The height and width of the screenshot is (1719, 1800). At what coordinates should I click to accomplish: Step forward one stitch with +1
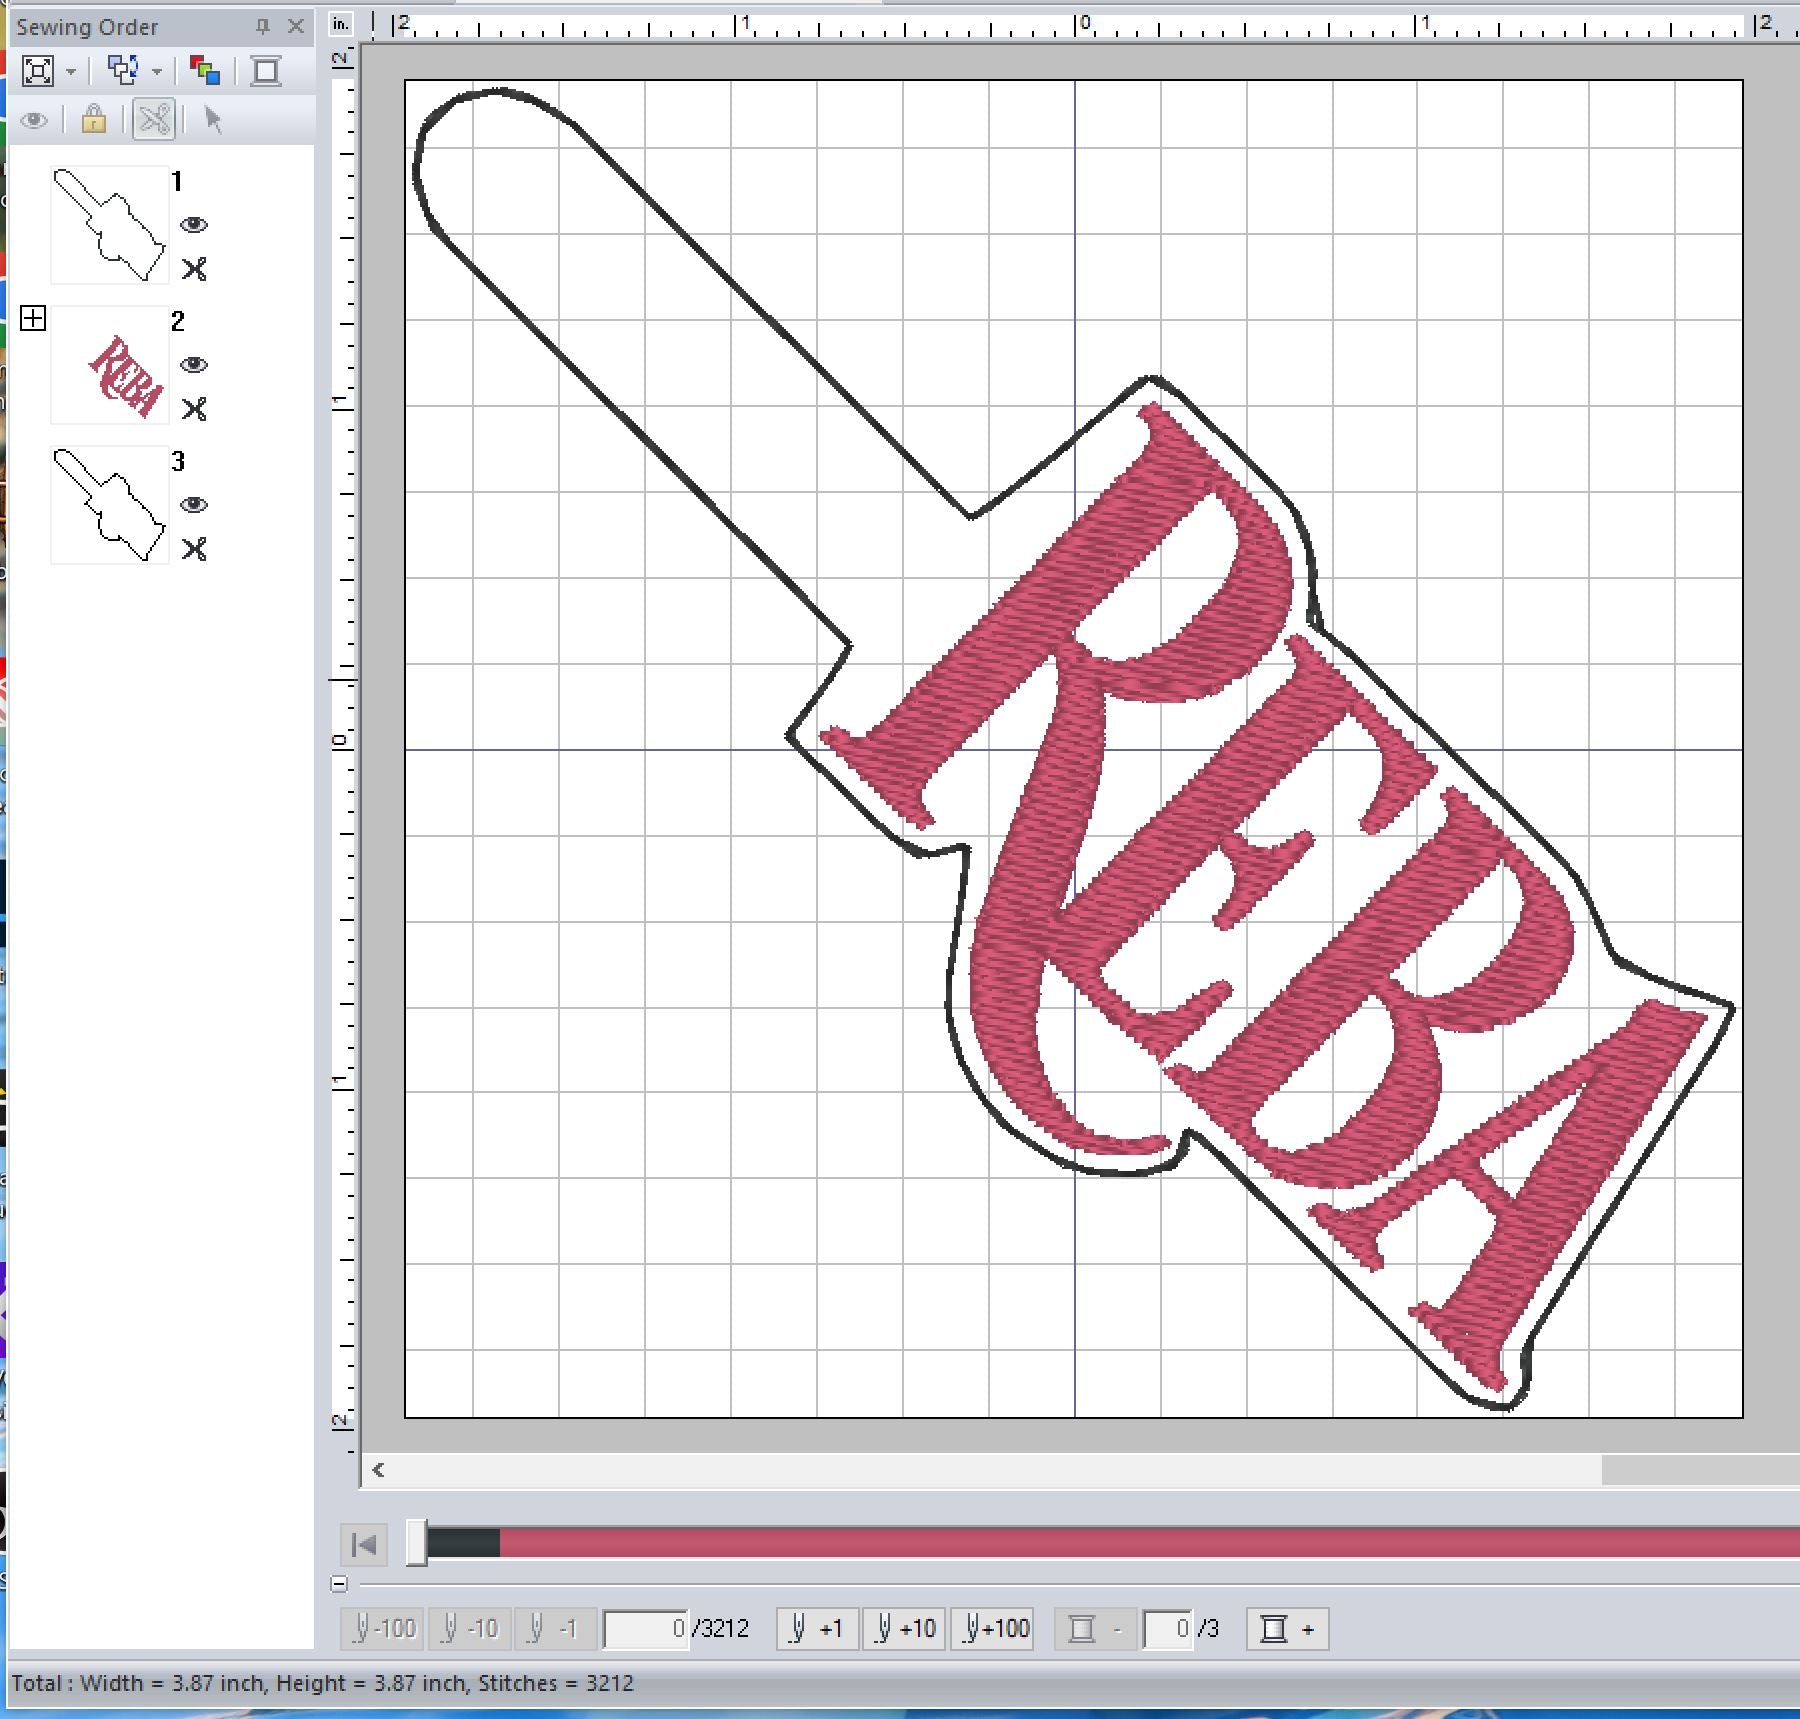pos(817,1629)
